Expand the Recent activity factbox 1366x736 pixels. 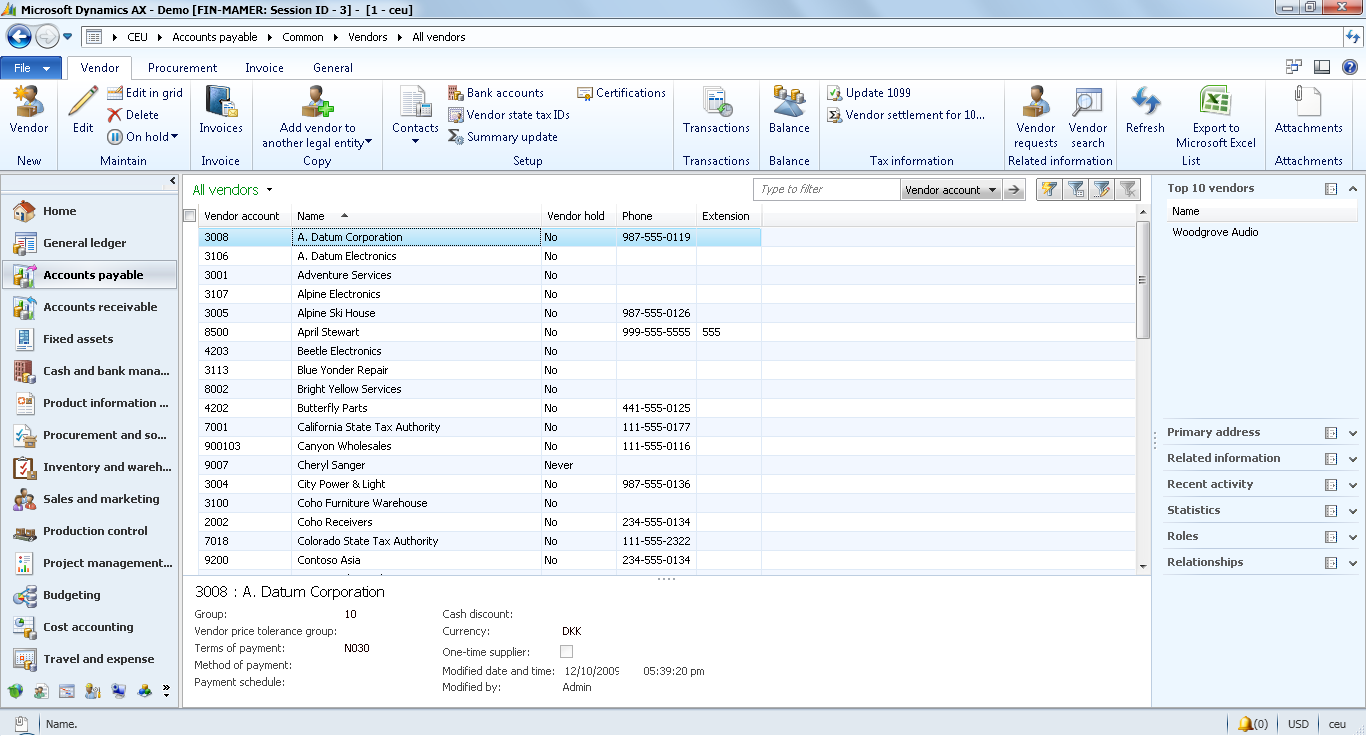(1353, 485)
